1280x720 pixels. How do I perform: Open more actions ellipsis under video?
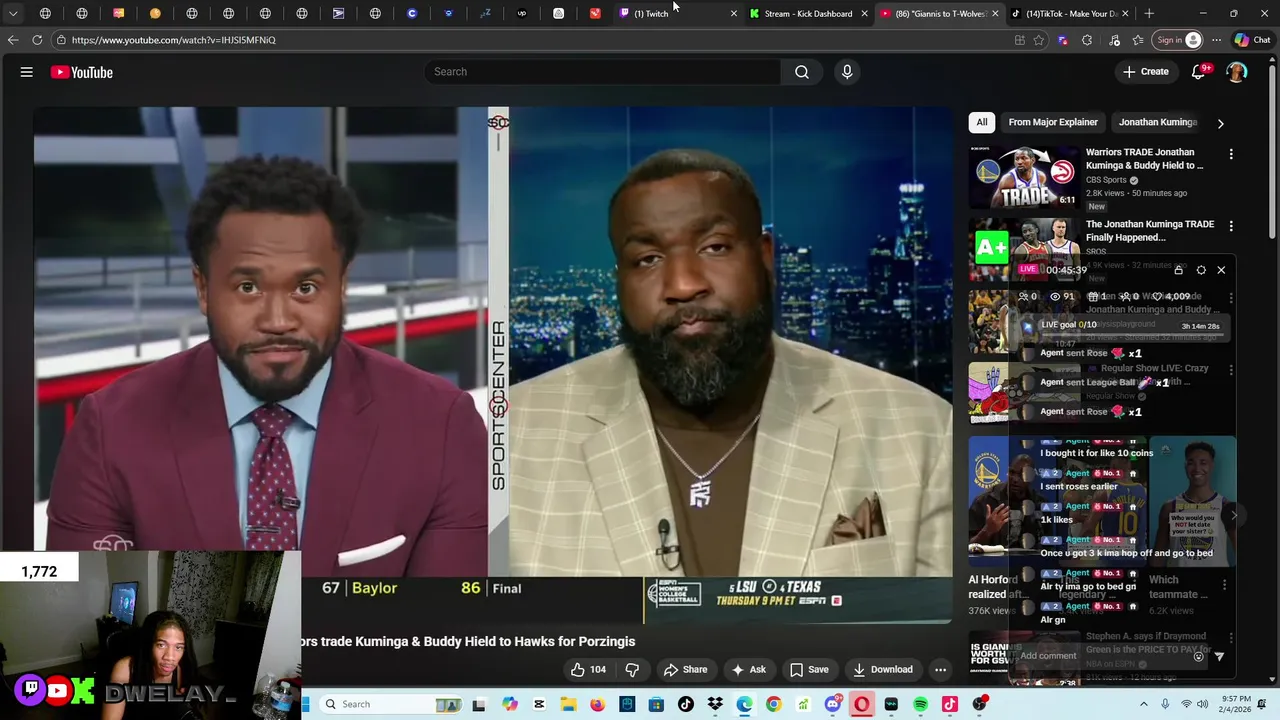click(940, 670)
